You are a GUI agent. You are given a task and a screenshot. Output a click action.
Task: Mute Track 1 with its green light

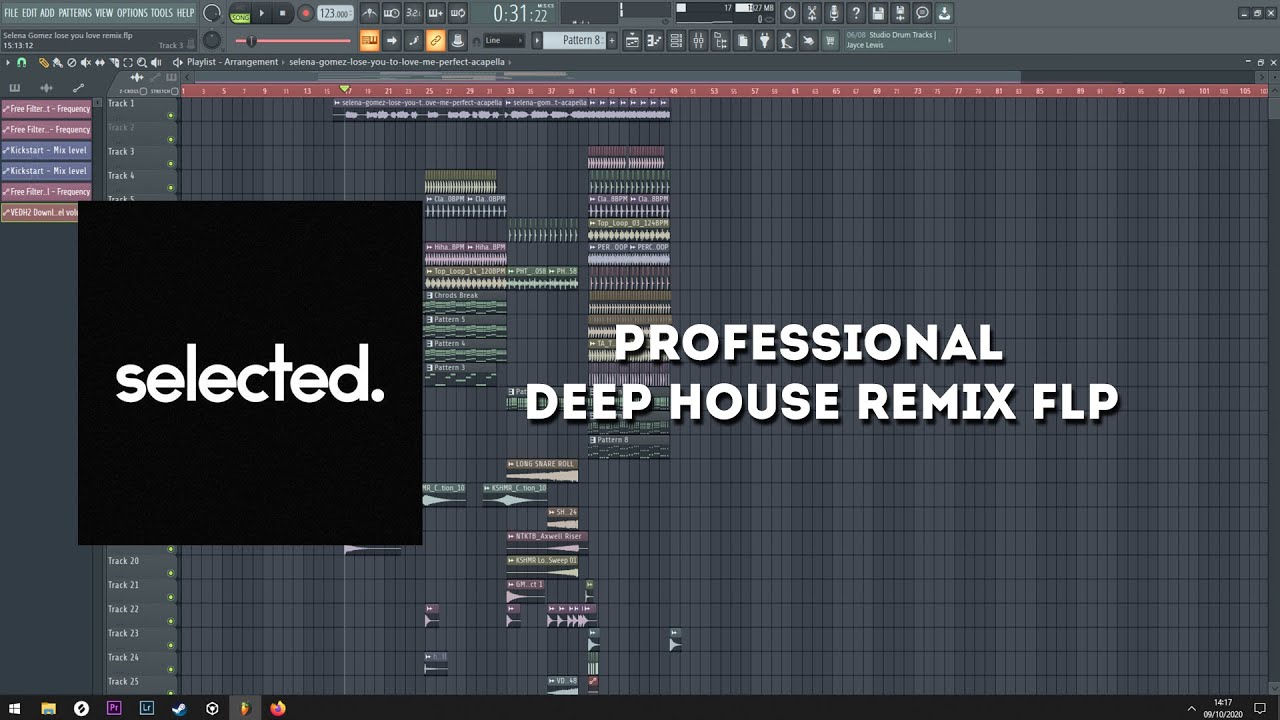click(171, 115)
